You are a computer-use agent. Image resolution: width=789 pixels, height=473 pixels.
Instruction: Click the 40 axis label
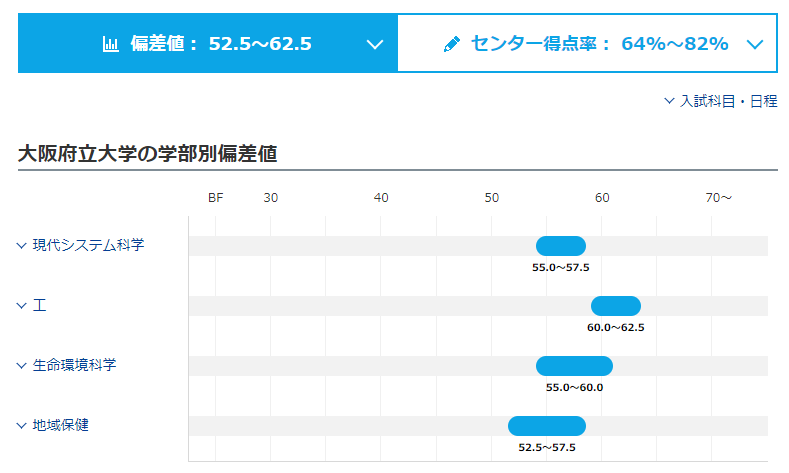(x=381, y=198)
